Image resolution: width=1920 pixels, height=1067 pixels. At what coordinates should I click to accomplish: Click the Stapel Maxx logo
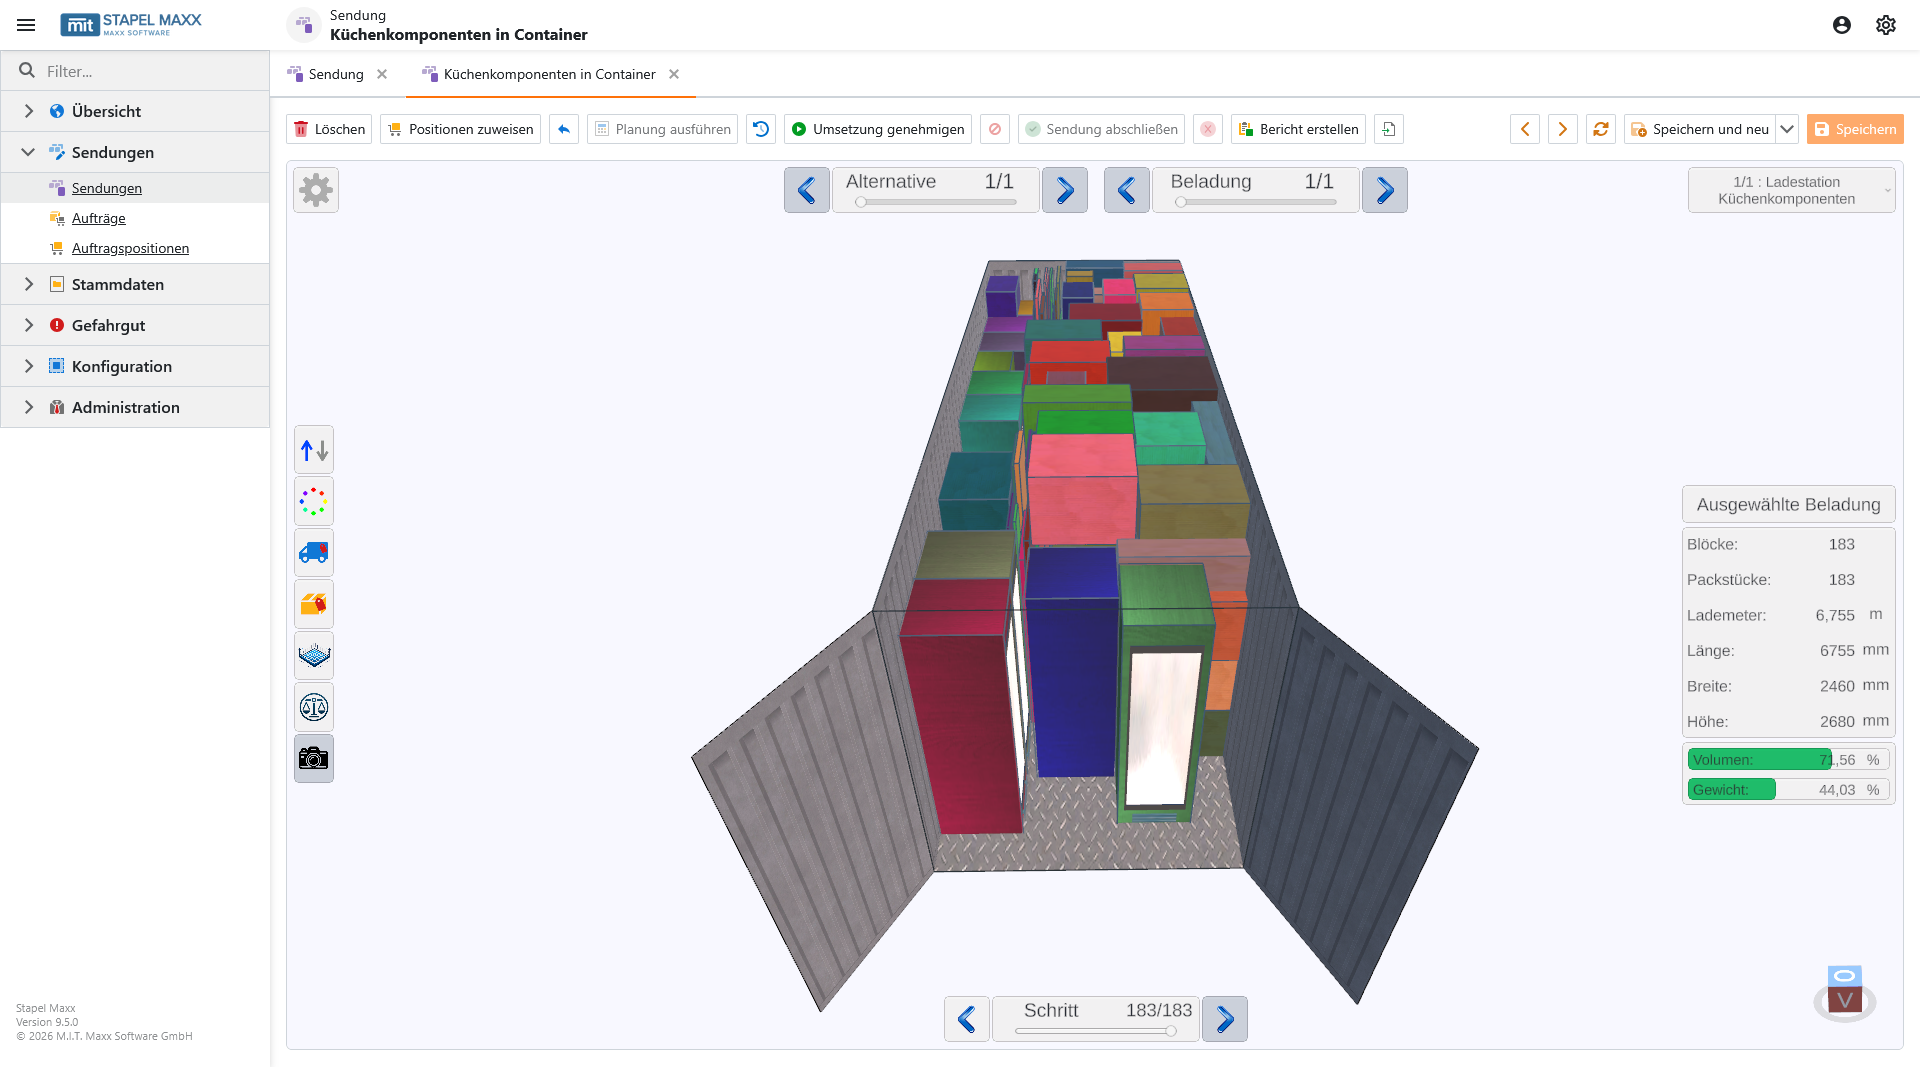click(x=131, y=25)
